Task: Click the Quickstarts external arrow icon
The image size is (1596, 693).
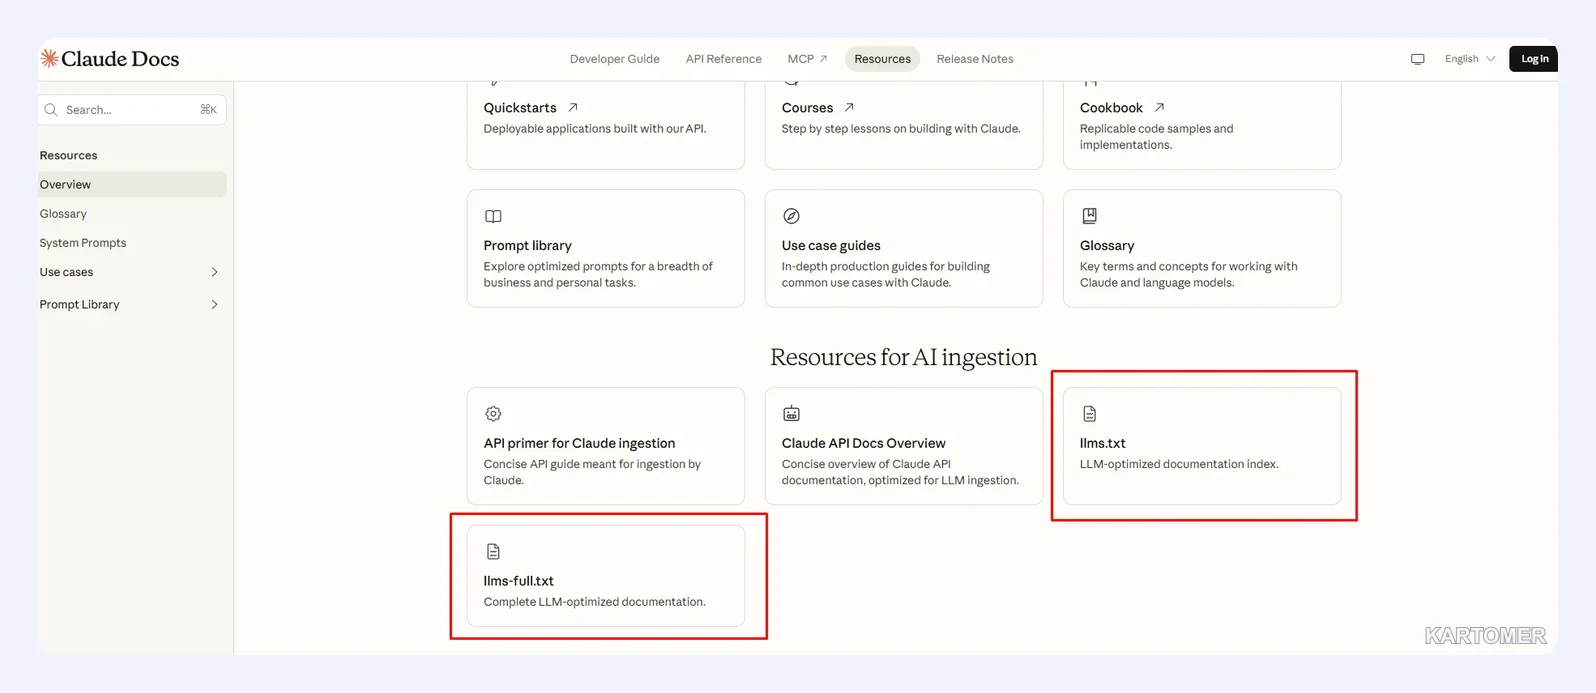Action: click(x=573, y=107)
